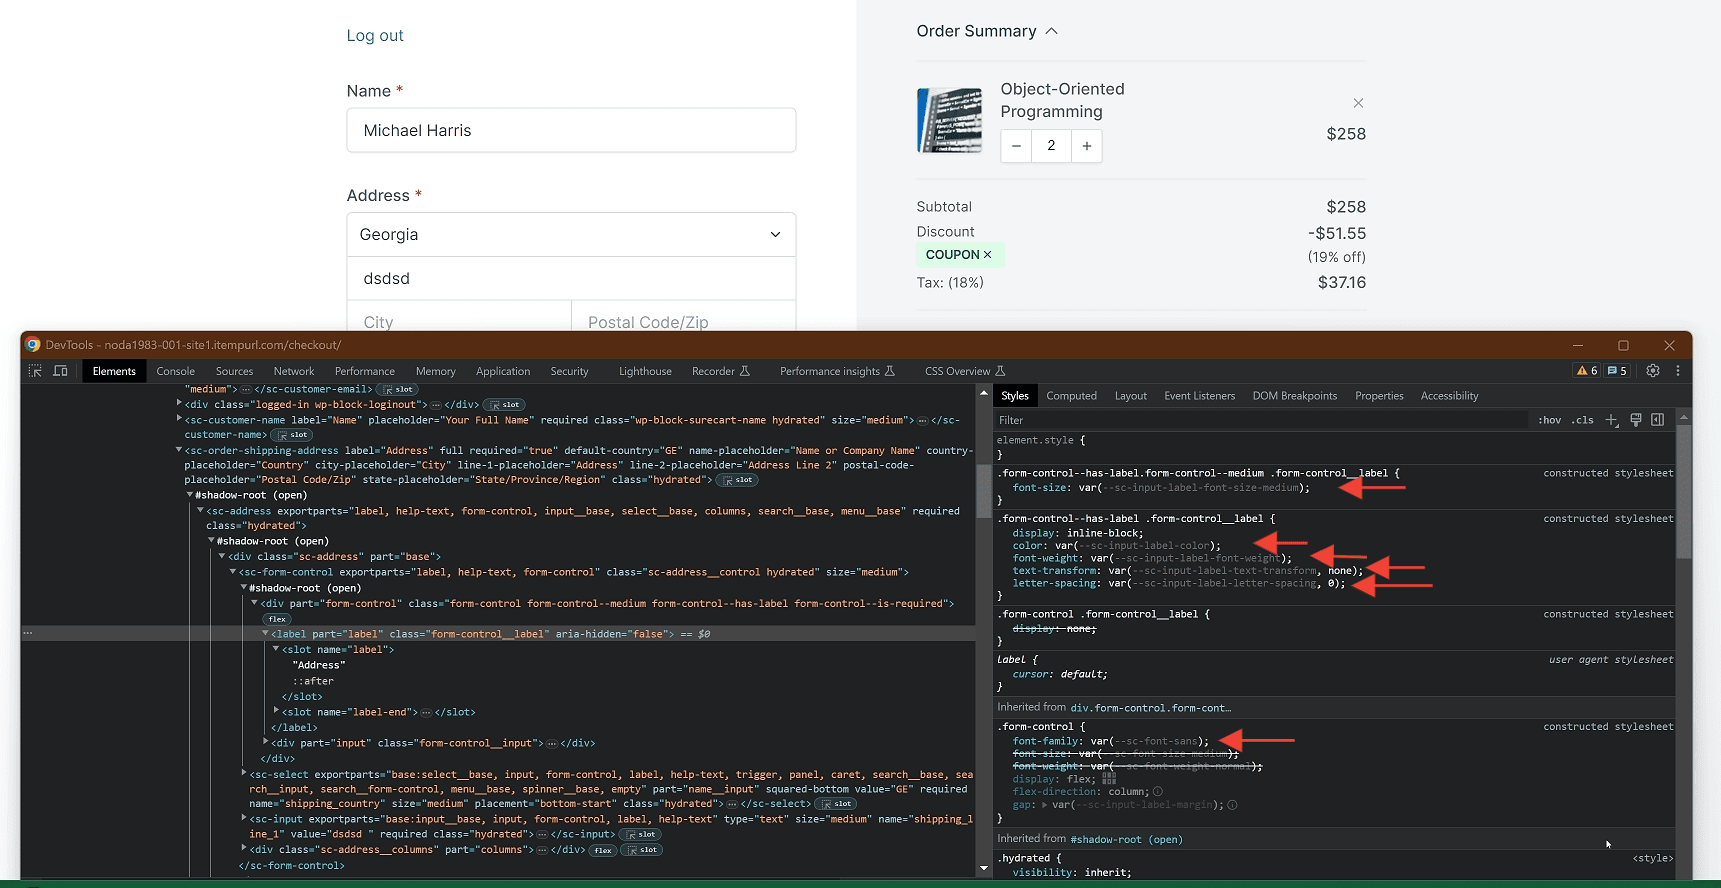Expand the sc-customer-name node in DOM tree
This screenshot has height=888, width=1721.
(x=179, y=420)
